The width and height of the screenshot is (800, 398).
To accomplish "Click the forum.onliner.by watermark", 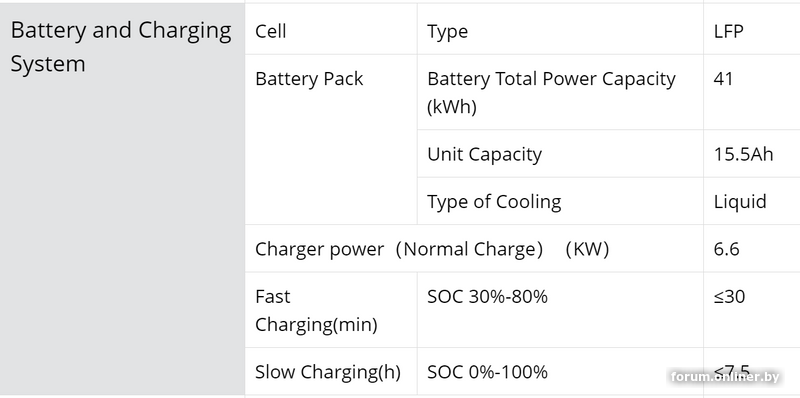I will [725, 377].
